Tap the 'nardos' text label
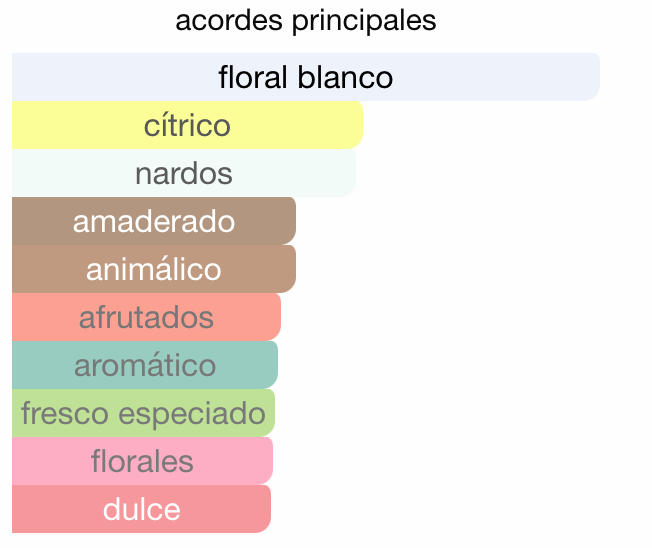 pyautogui.click(x=184, y=174)
